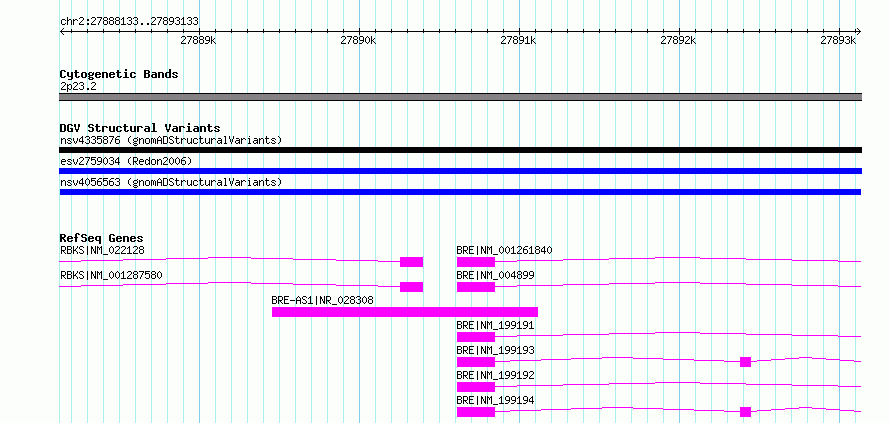
Task: Click the magenta BRE-AS1 NR_028308 bar
Action: click(405, 312)
